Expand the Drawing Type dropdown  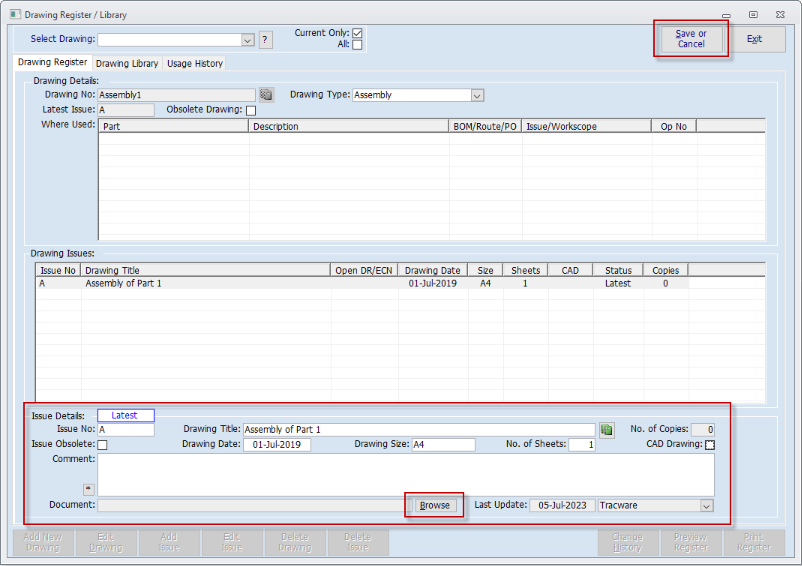477,95
